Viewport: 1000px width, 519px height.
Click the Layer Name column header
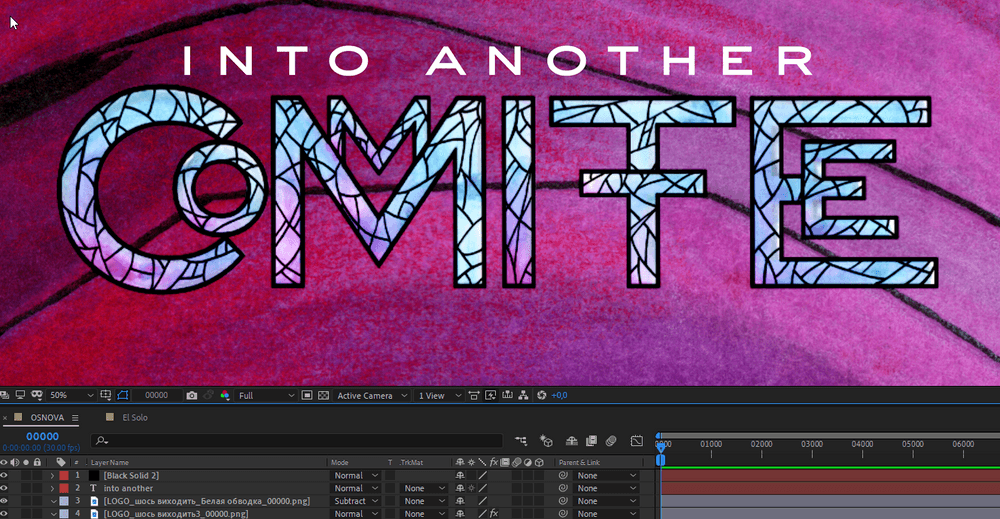pyautogui.click(x=110, y=462)
